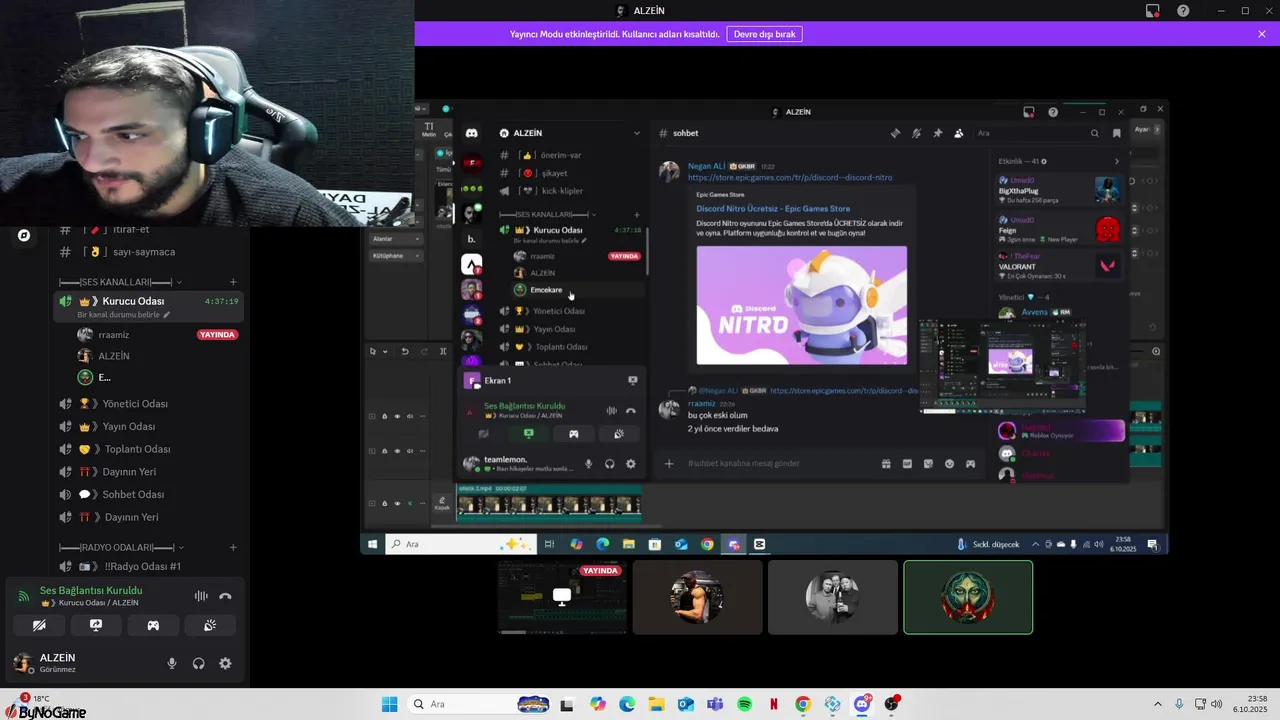This screenshot has width=1280, height=720.
Task: Open Microsoft Teams from the taskbar
Action: pyautogui.click(x=715, y=704)
